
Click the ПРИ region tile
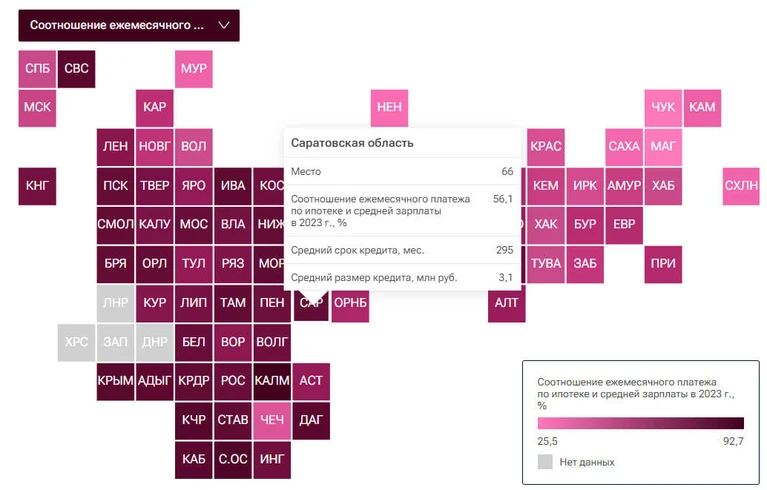pyautogui.click(x=663, y=265)
